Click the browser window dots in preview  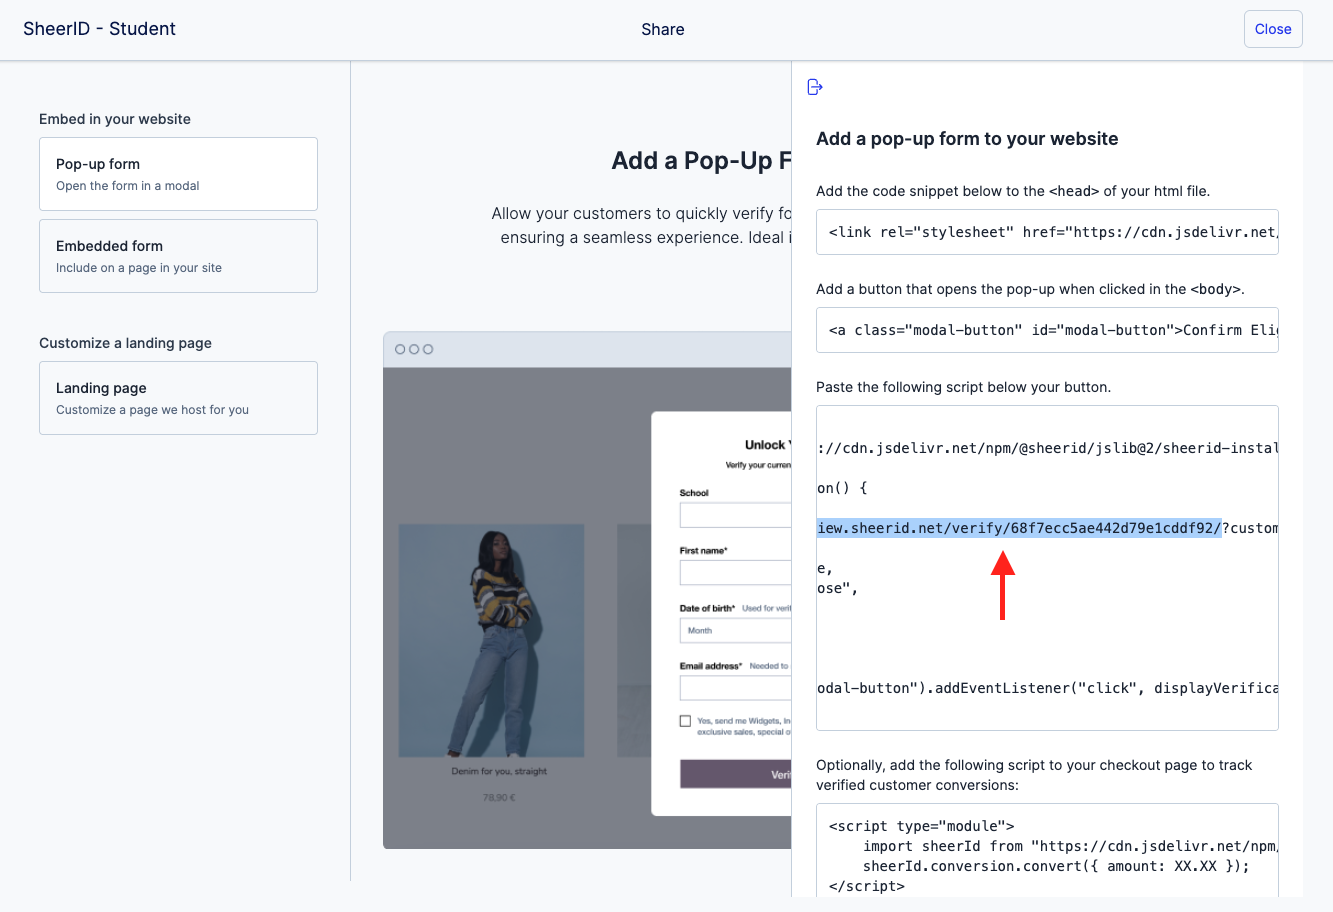click(414, 349)
